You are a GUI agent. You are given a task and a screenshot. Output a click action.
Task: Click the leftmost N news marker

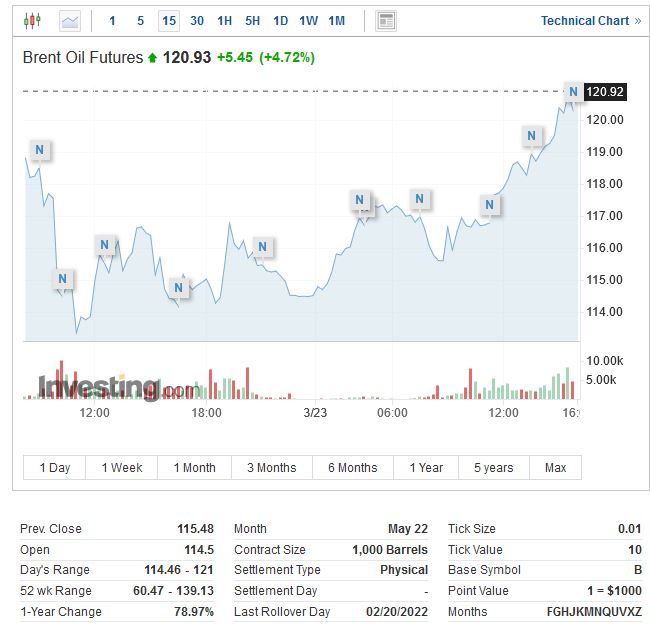(x=39, y=151)
